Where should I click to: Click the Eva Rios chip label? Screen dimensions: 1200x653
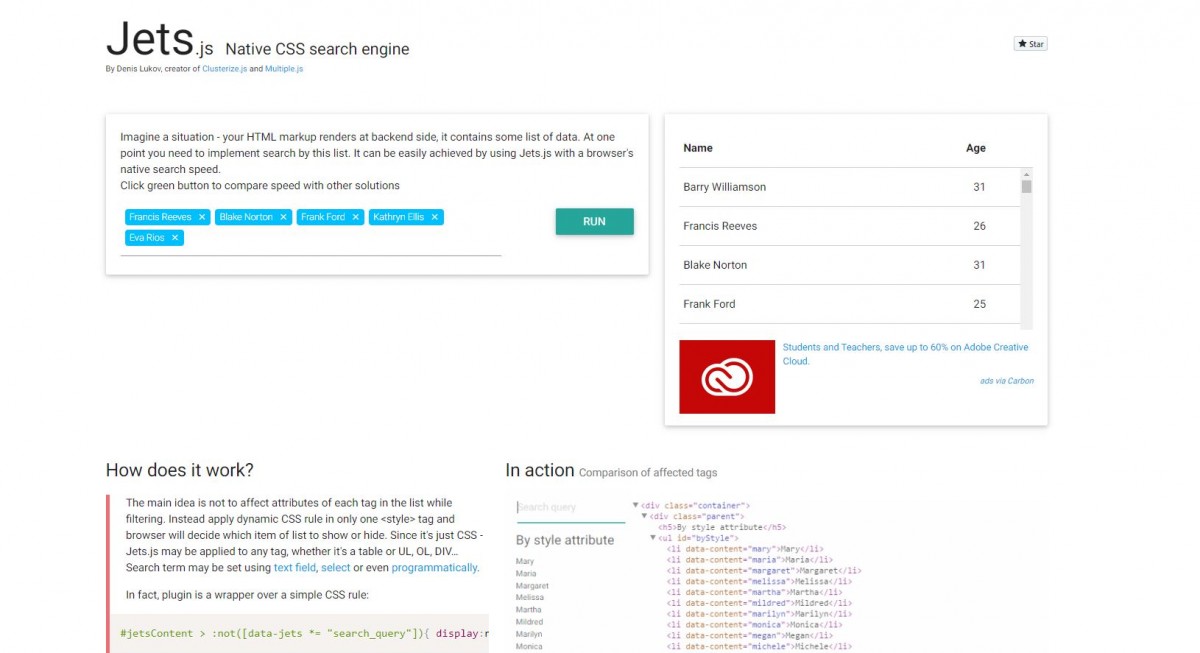[x=147, y=238]
